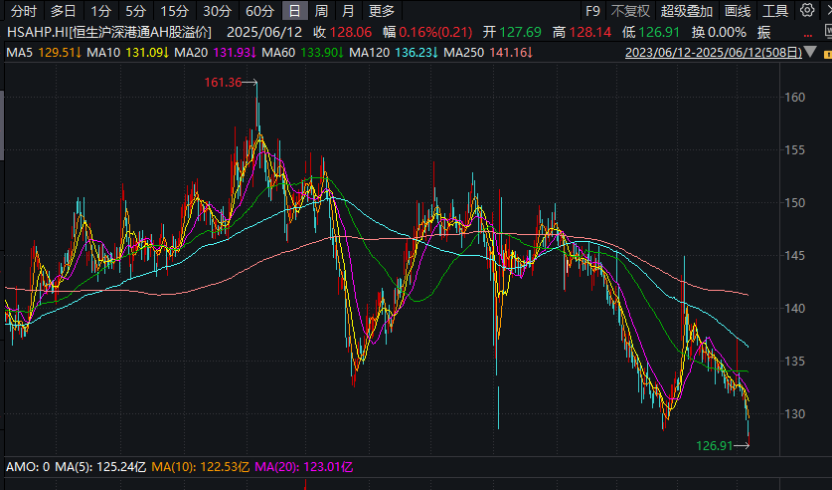The height and width of the screenshot is (490, 832).
Task: Select the 周 weekly period tab
Action: tap(321, 12)
